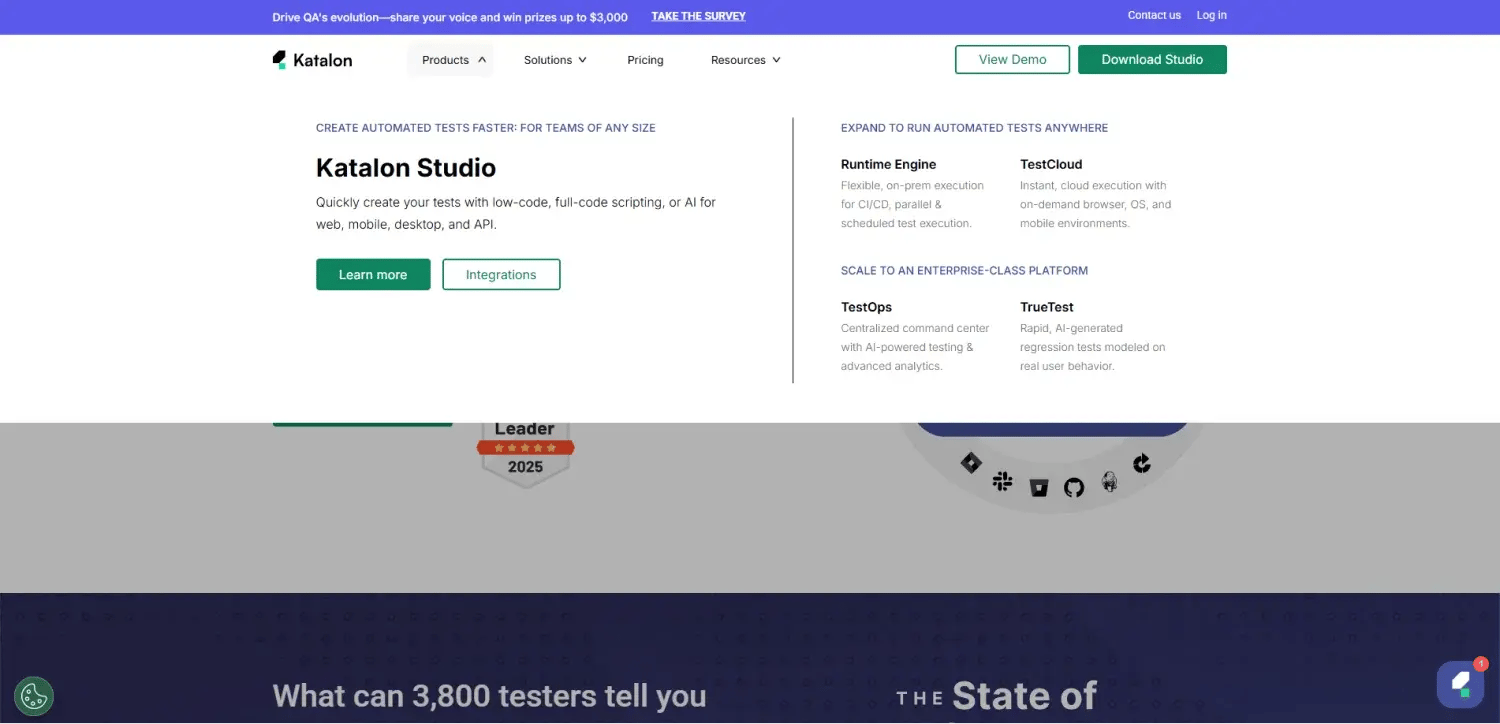The height and width of the screenshot is (724, 1500).
Task: Click the Bitbucket integration icon
Action: (1039, 488)
